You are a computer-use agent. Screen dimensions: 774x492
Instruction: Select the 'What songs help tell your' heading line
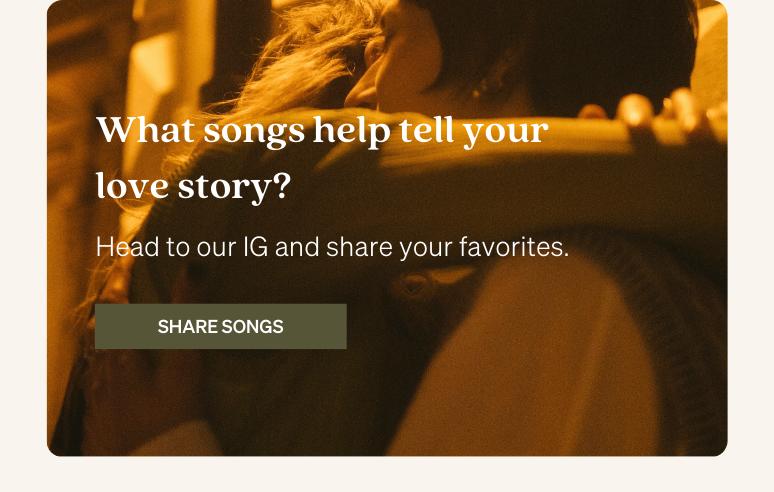[322, 130]
